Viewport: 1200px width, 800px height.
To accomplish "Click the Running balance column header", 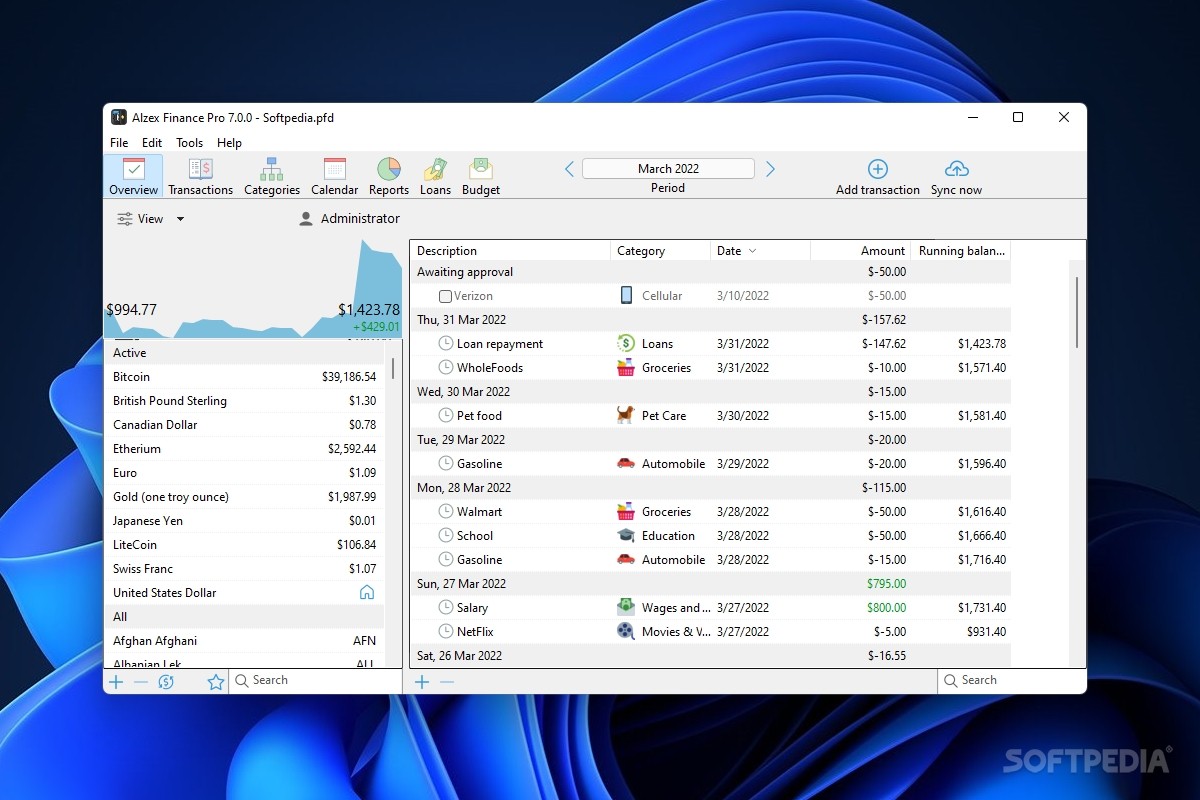I will click(x=960, y=251).
